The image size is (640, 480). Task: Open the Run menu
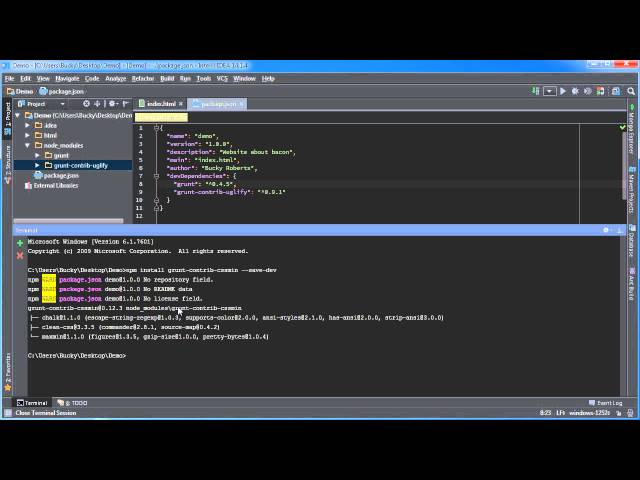185,78
